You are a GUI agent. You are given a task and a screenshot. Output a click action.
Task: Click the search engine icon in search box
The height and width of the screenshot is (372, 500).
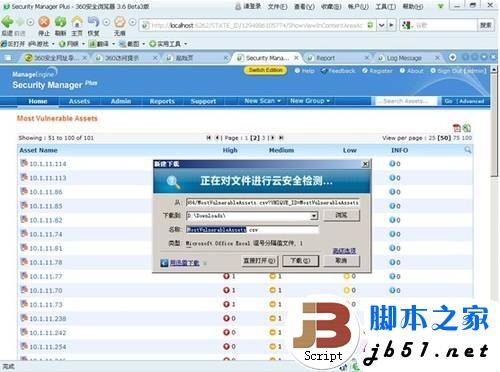(406, 25)
